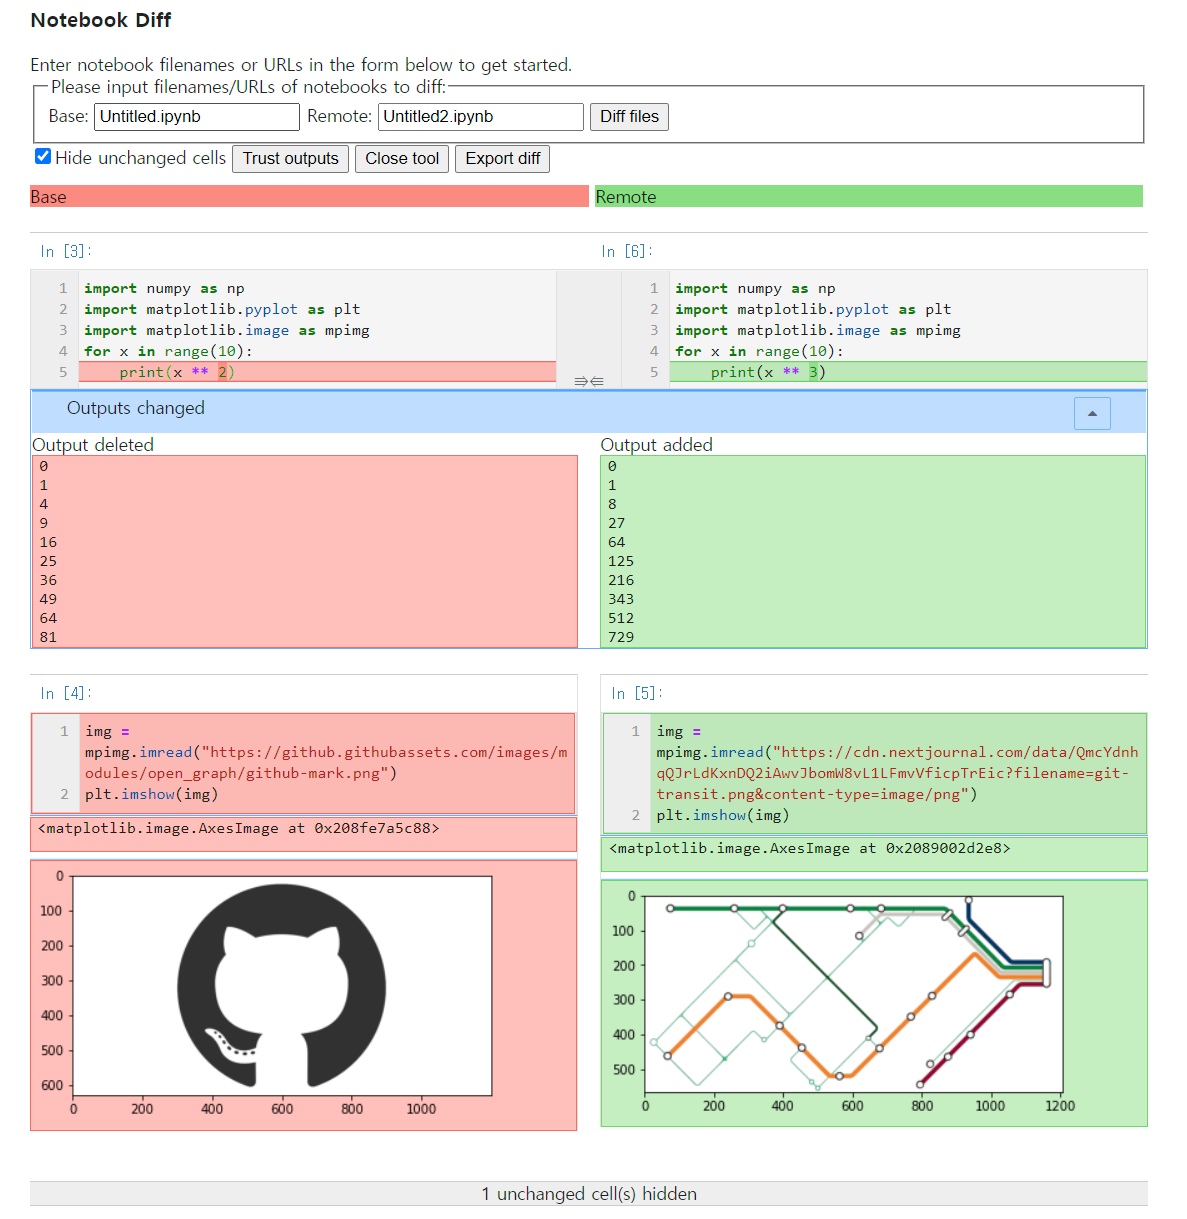Export the diff with Export diff button

click(x=502, y=158)
